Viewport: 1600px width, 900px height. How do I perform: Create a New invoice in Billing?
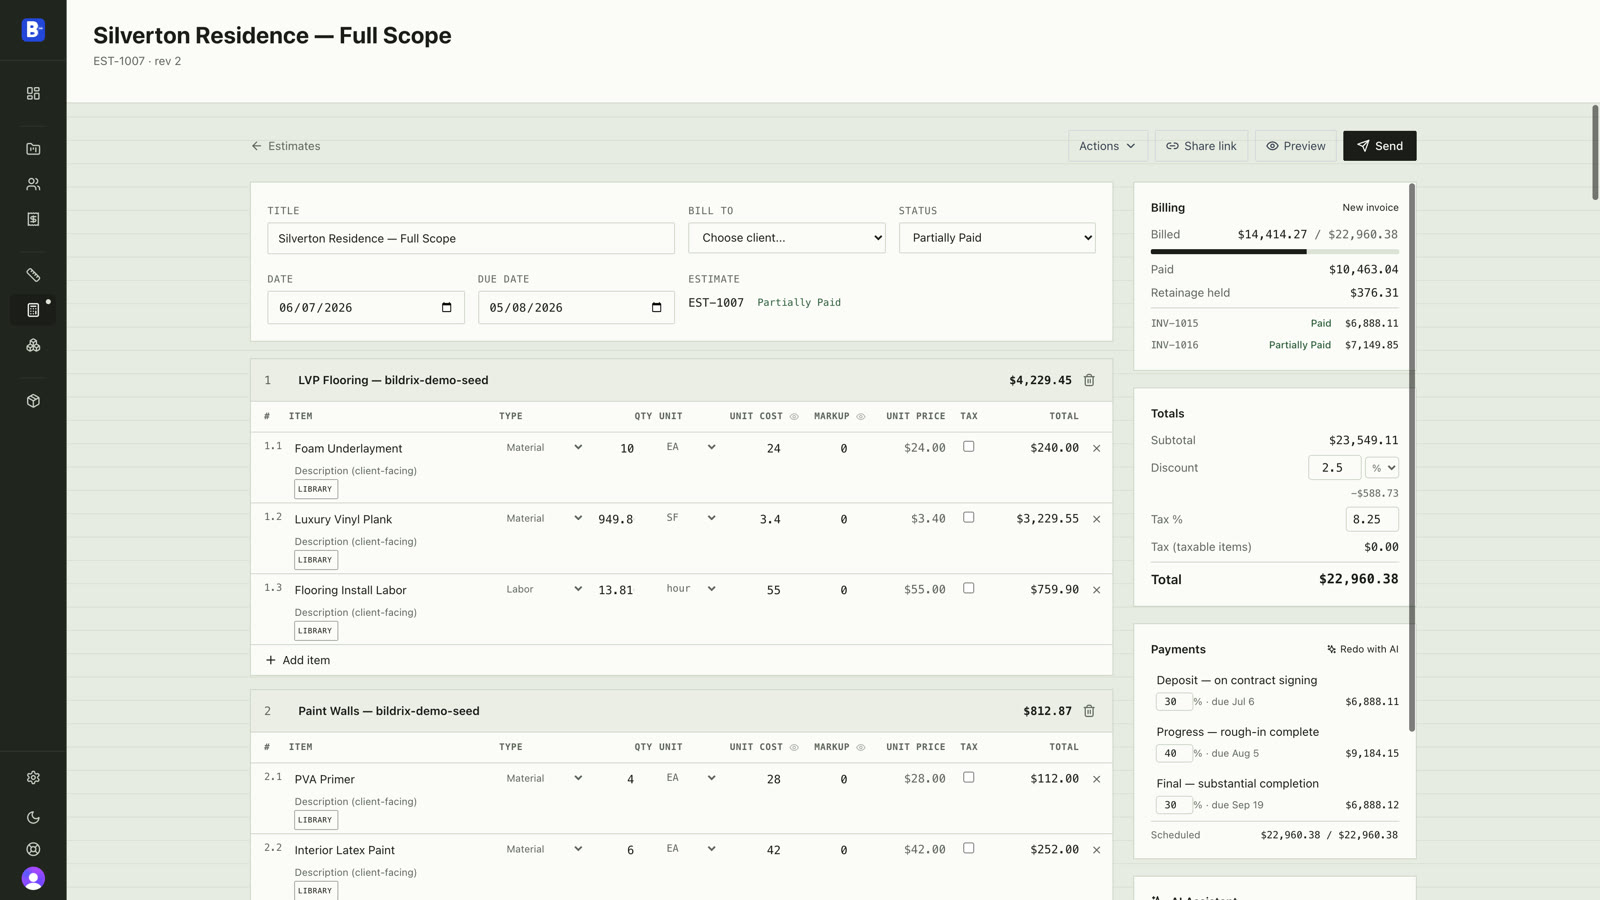1370,208
